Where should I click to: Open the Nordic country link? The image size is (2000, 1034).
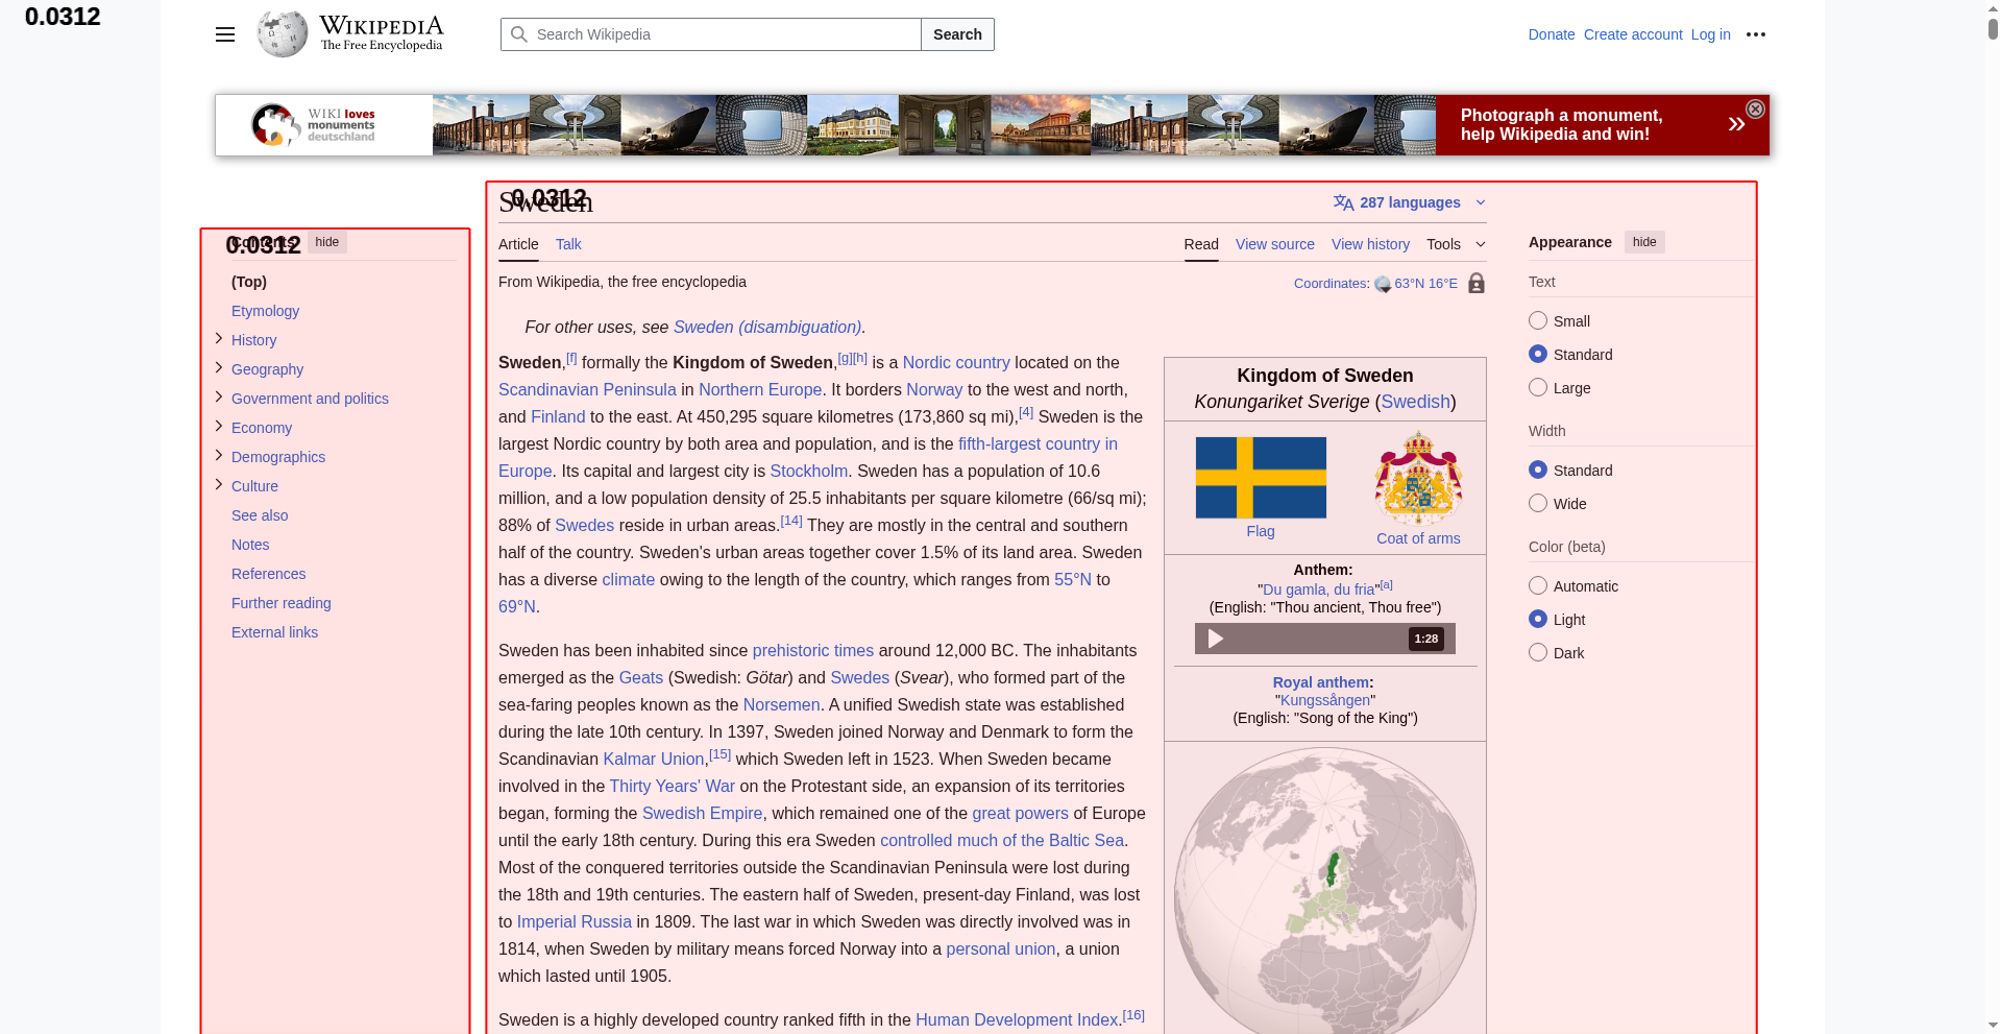tap(956, 363)
